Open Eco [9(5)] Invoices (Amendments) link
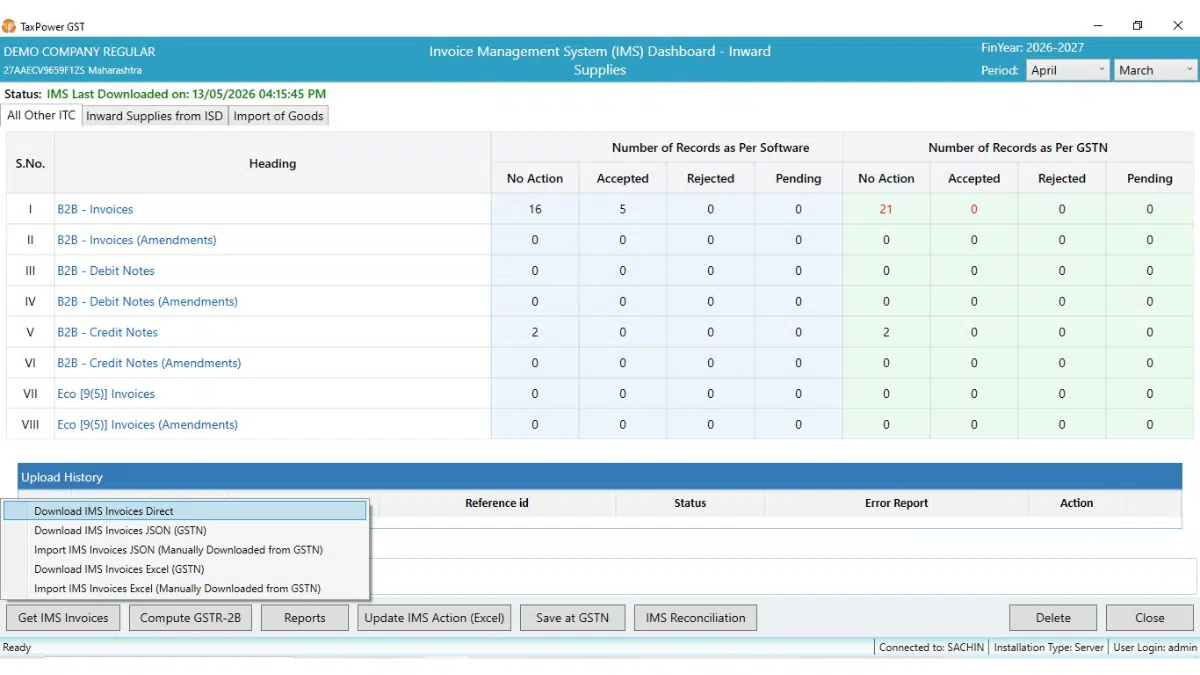The height and width of the screenshot is (675, 1200). [147, 425]
